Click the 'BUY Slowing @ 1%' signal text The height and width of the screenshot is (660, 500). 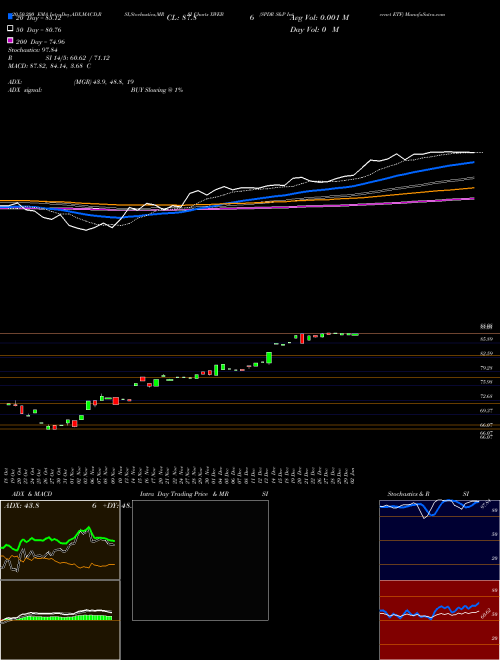point(157,90)
